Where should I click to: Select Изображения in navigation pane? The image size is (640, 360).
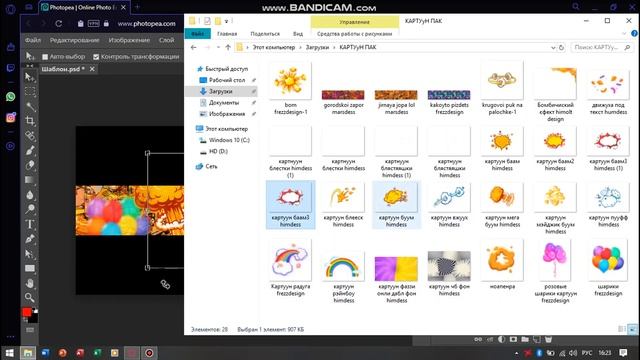pos(227,114)
